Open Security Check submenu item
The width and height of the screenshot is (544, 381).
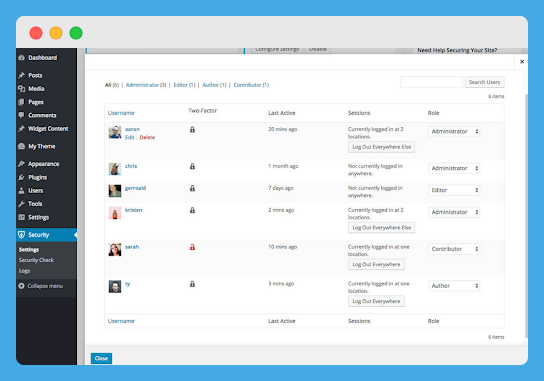pyautogui.click(x=36, y=260)
